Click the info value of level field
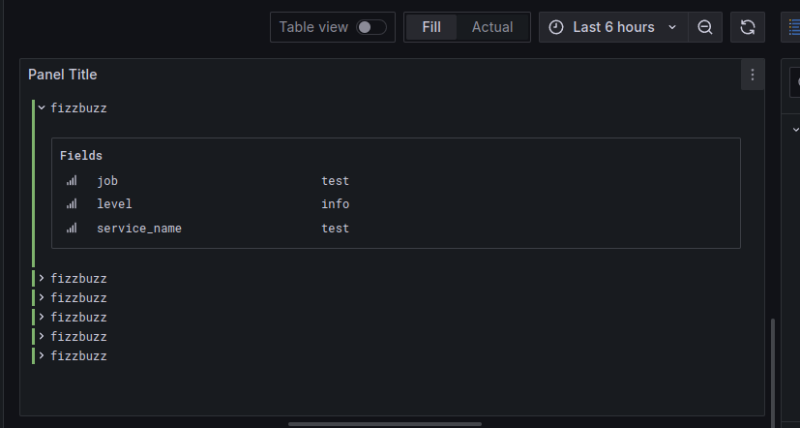The height and width of the screenshot is (428, 800). (335, 204)
